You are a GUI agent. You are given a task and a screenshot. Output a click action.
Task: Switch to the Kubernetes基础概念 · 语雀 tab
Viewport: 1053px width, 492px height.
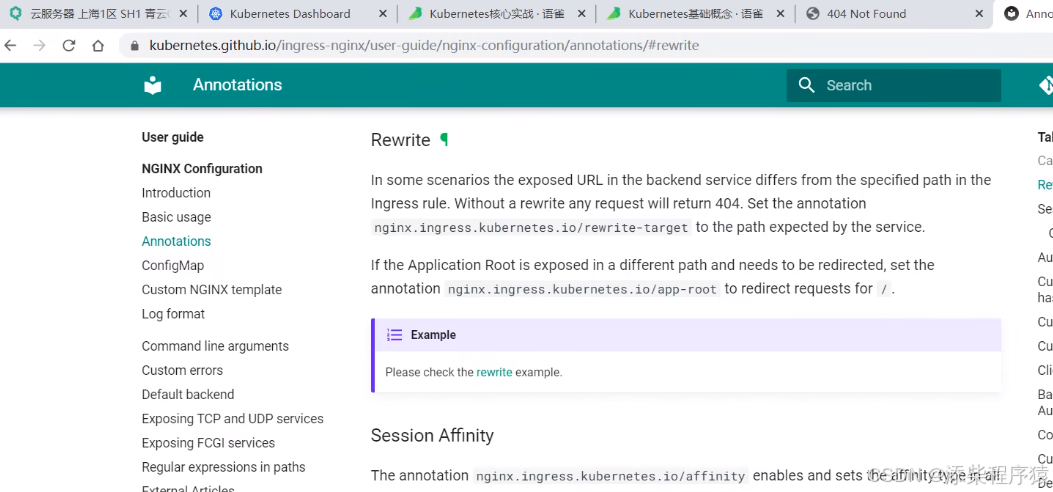tap(695, 13)
